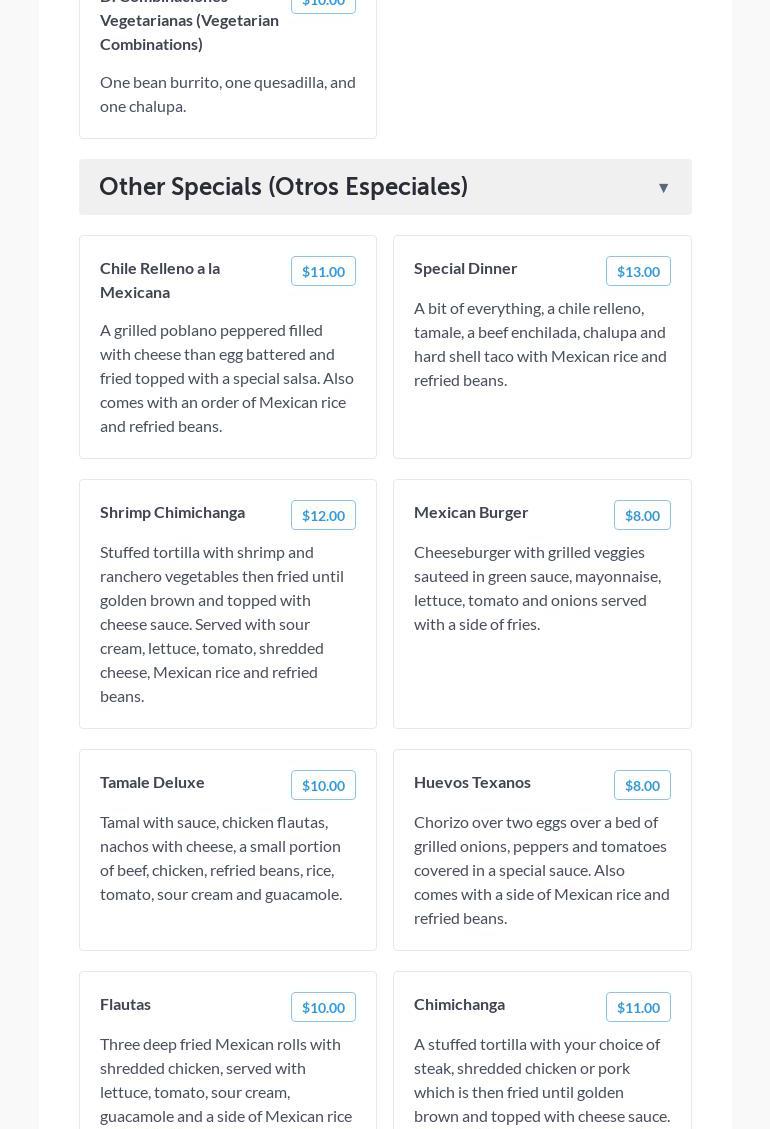The width and height of the screenshot is (770, 1129).
Task: Click the Mexican Burger item title
Action: tap(471, 512)
